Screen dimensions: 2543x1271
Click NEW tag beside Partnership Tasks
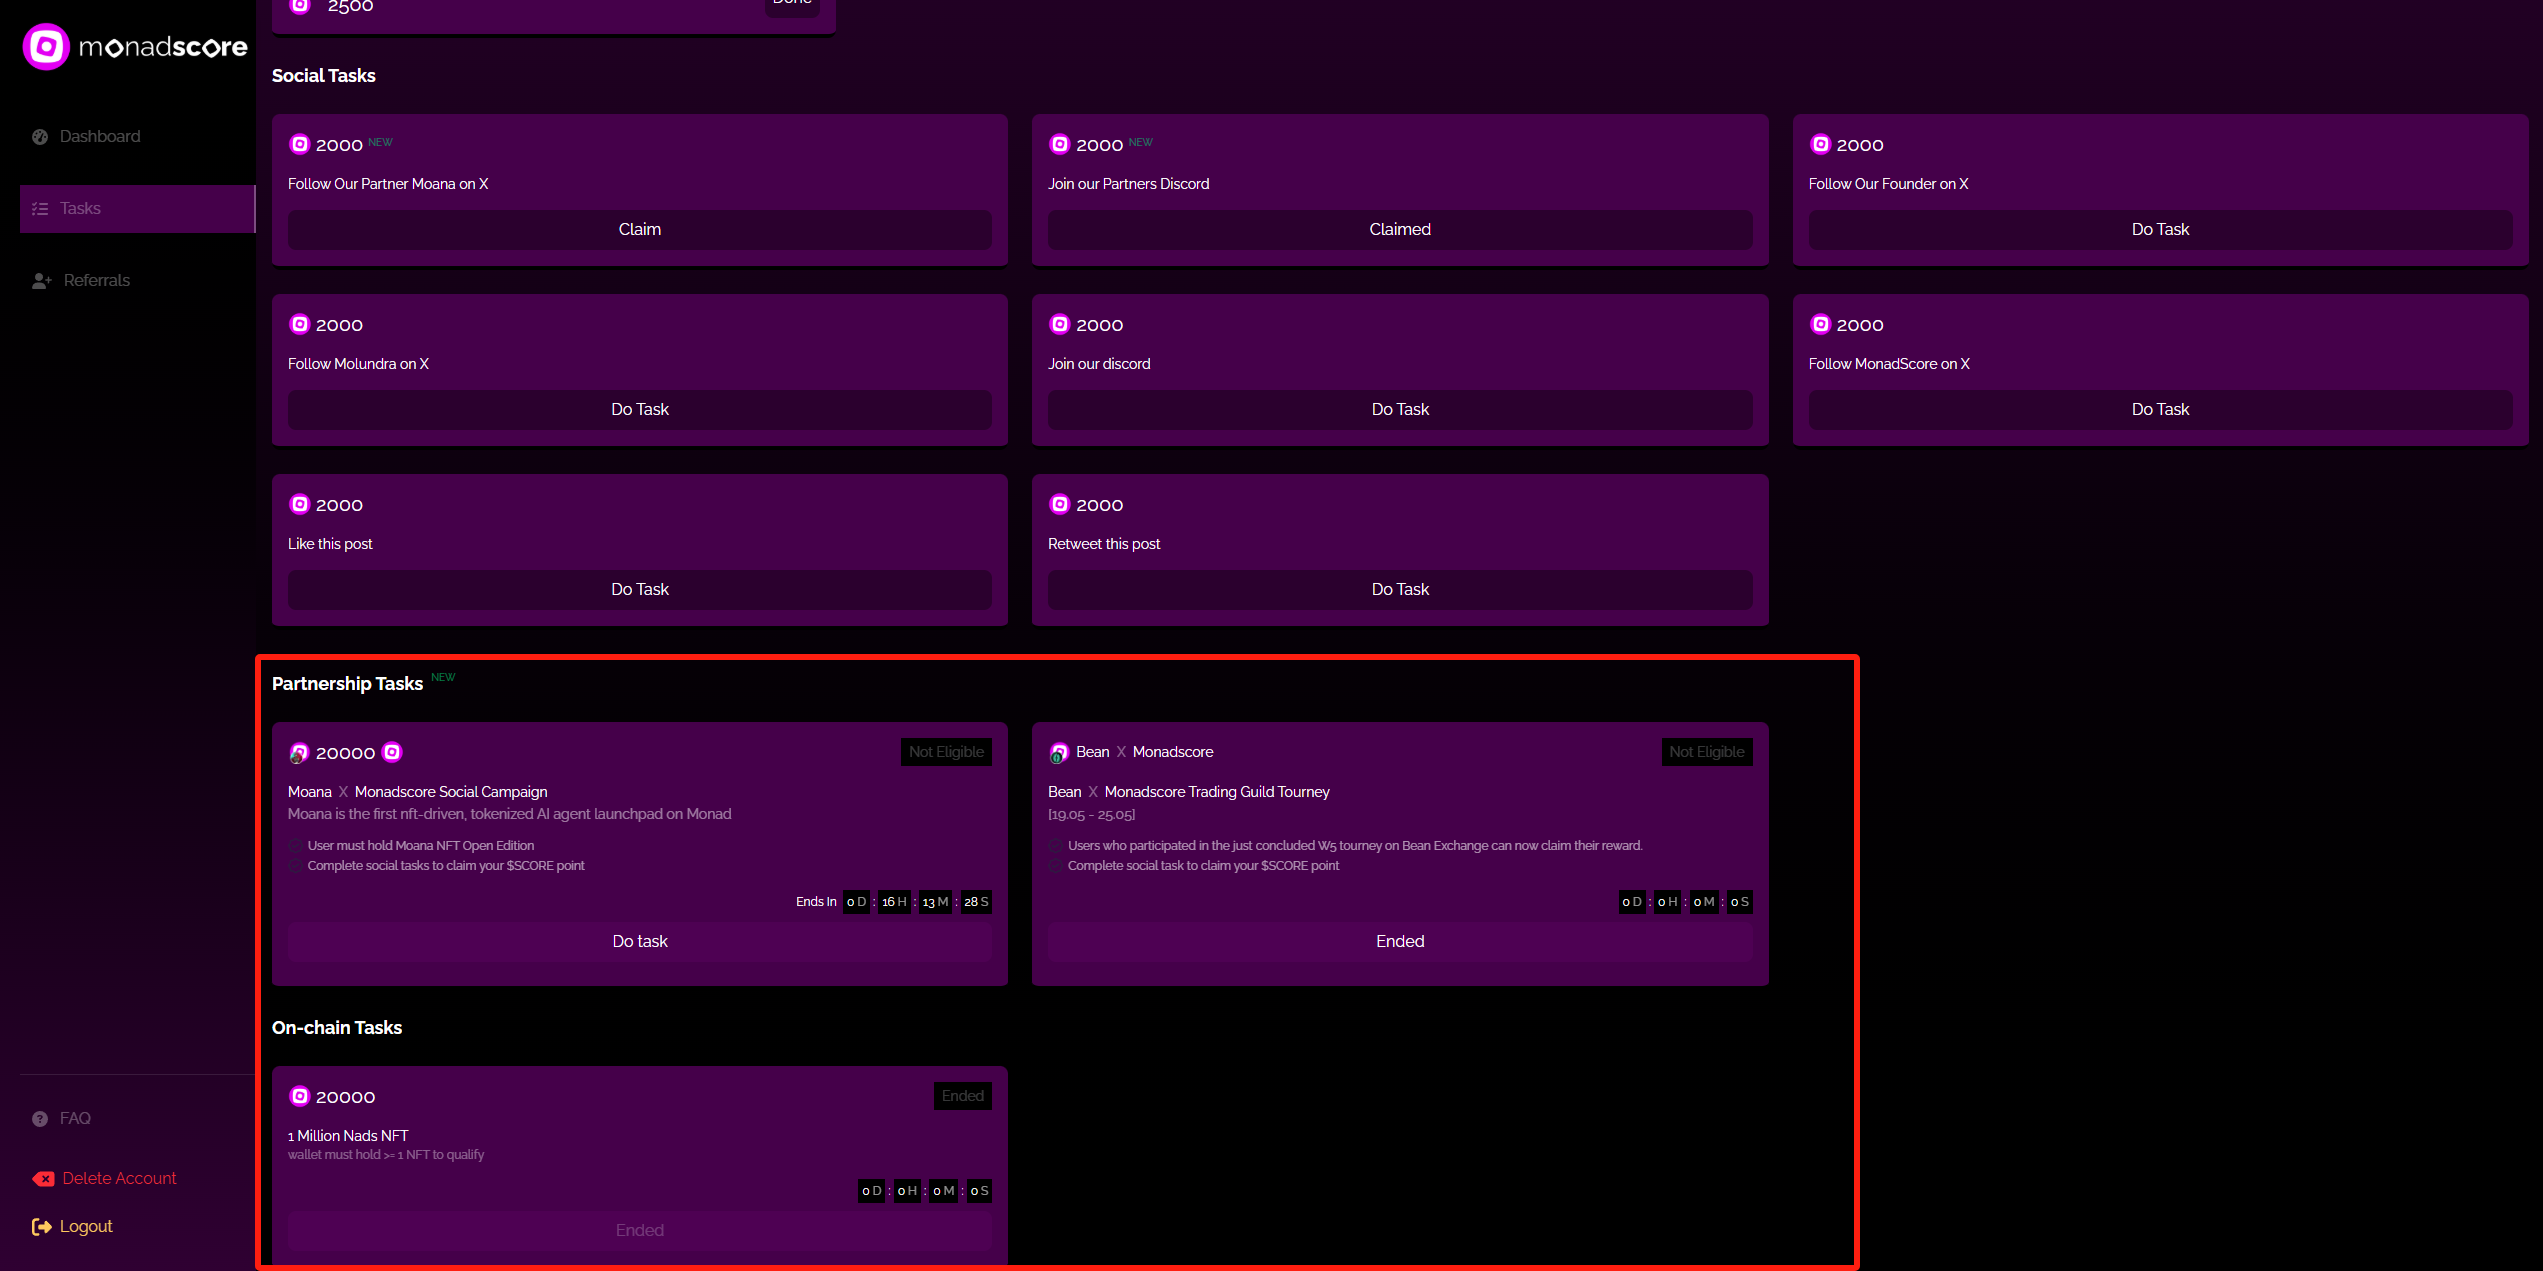point(443,678)
